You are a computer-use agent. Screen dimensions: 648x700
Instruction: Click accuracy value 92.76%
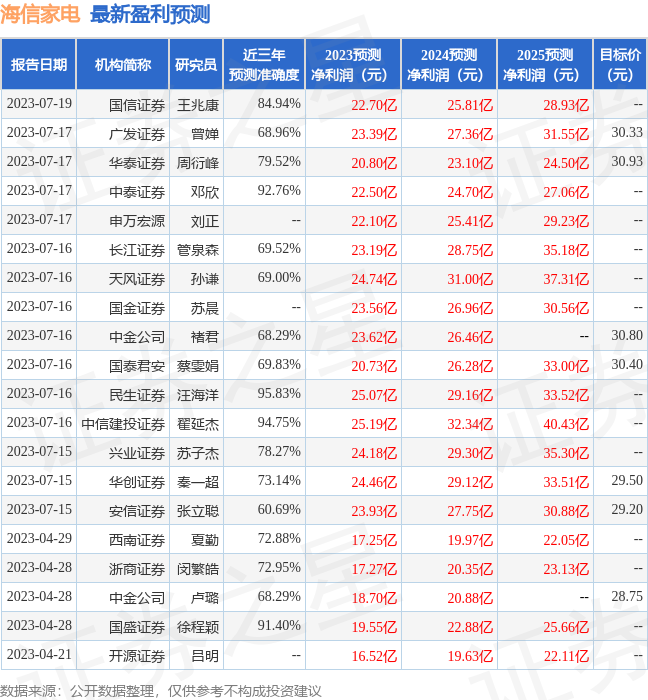tap(279, 191)
